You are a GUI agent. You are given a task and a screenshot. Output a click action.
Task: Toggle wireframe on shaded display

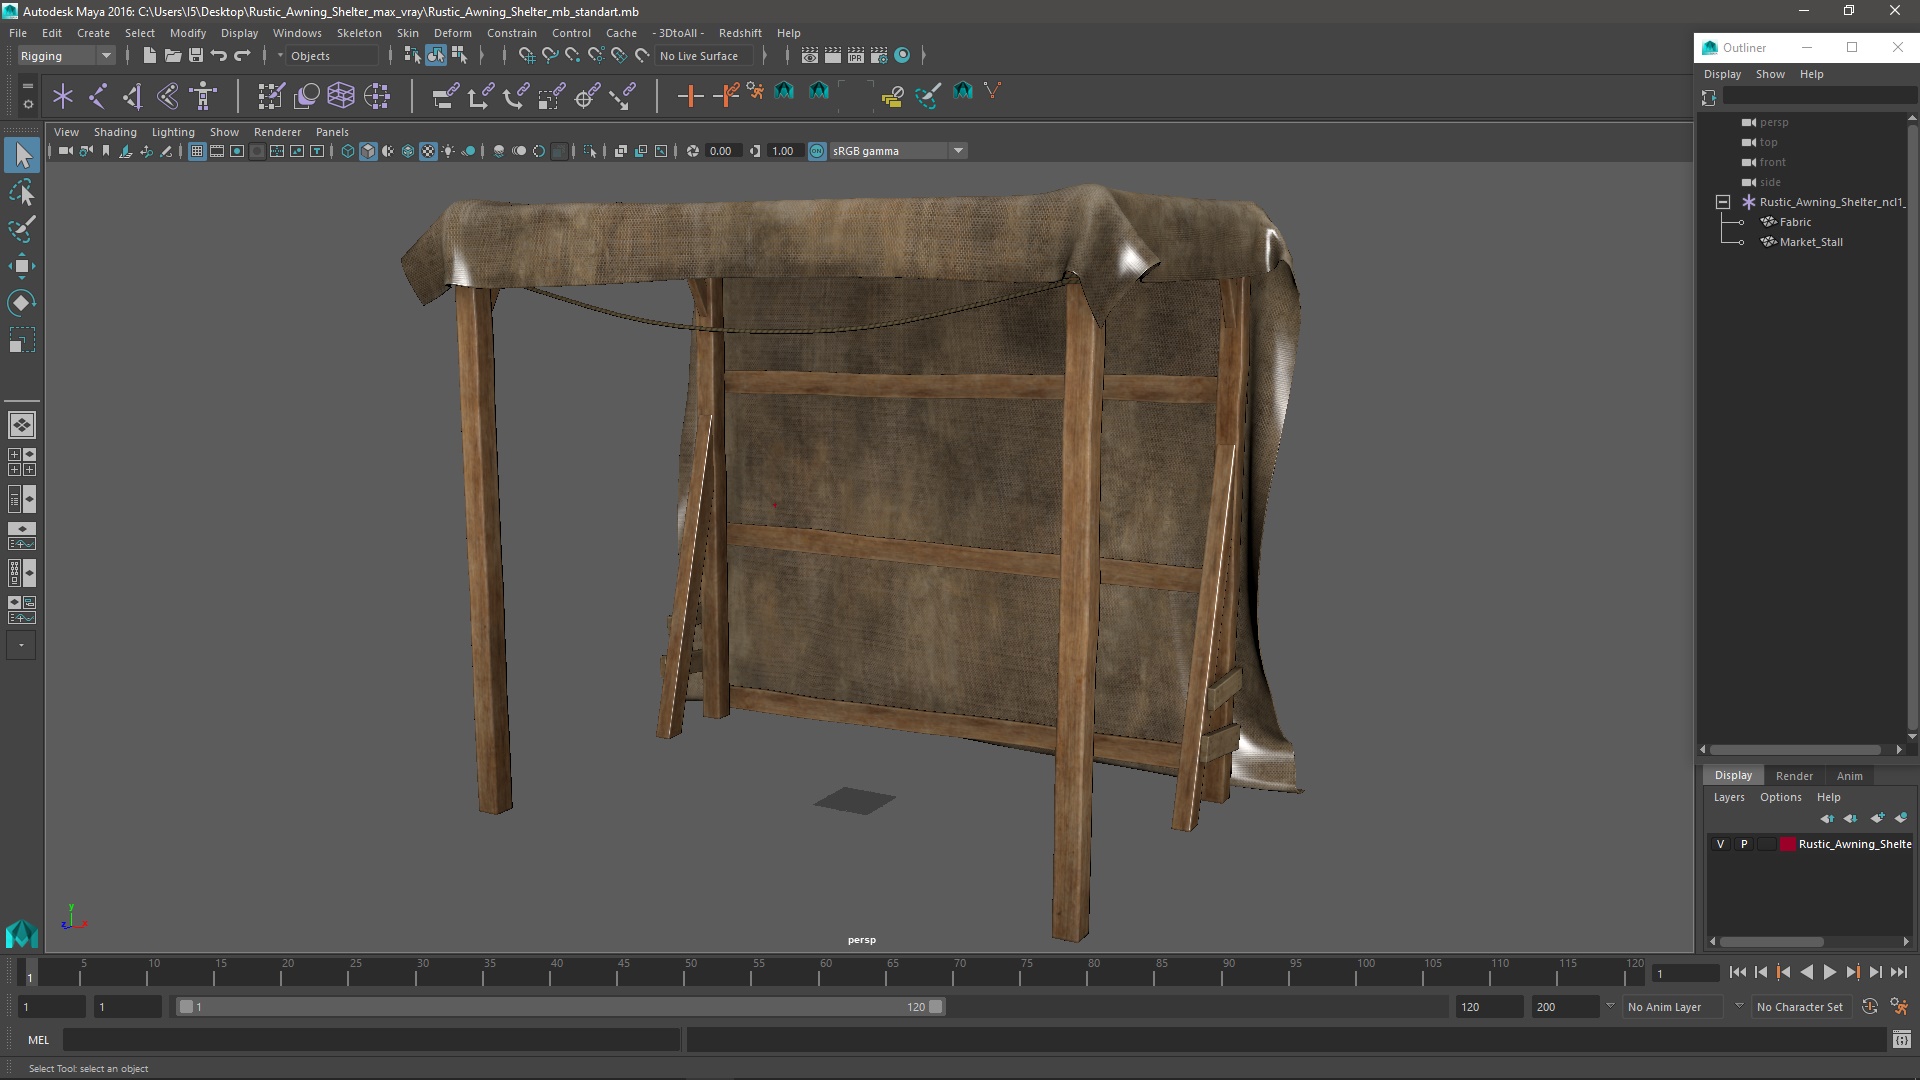tap(408, 151)
